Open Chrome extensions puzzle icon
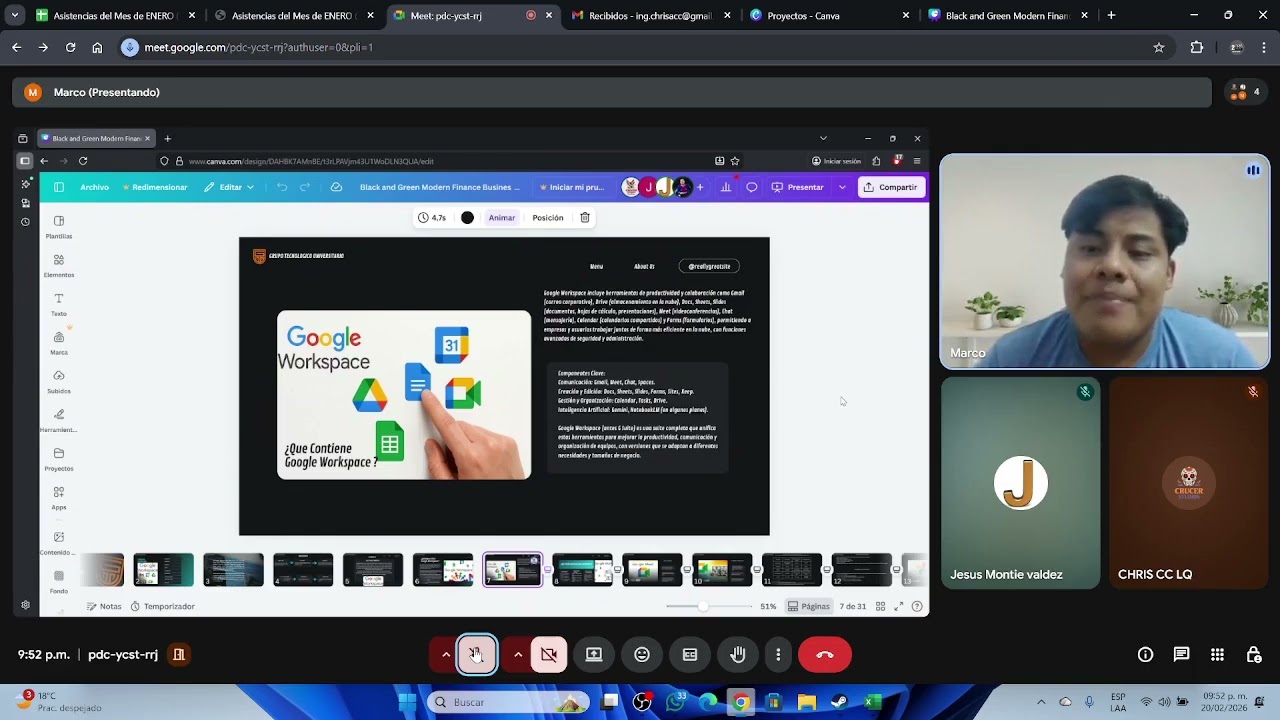Screen dimensions: 1280x720 [x=1197, y=47]
